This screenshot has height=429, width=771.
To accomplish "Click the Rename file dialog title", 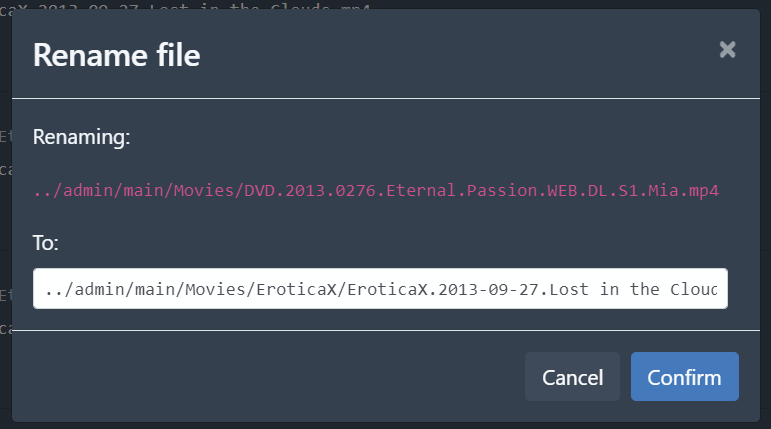I will tap(116, 55).
